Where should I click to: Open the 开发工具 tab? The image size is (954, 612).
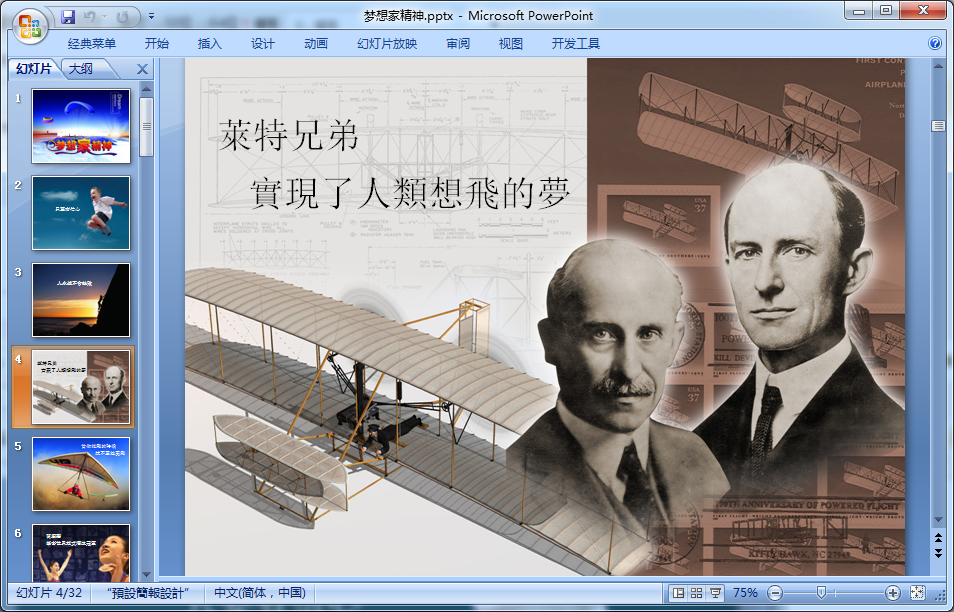pyautogui.click(x=576, y=44)
